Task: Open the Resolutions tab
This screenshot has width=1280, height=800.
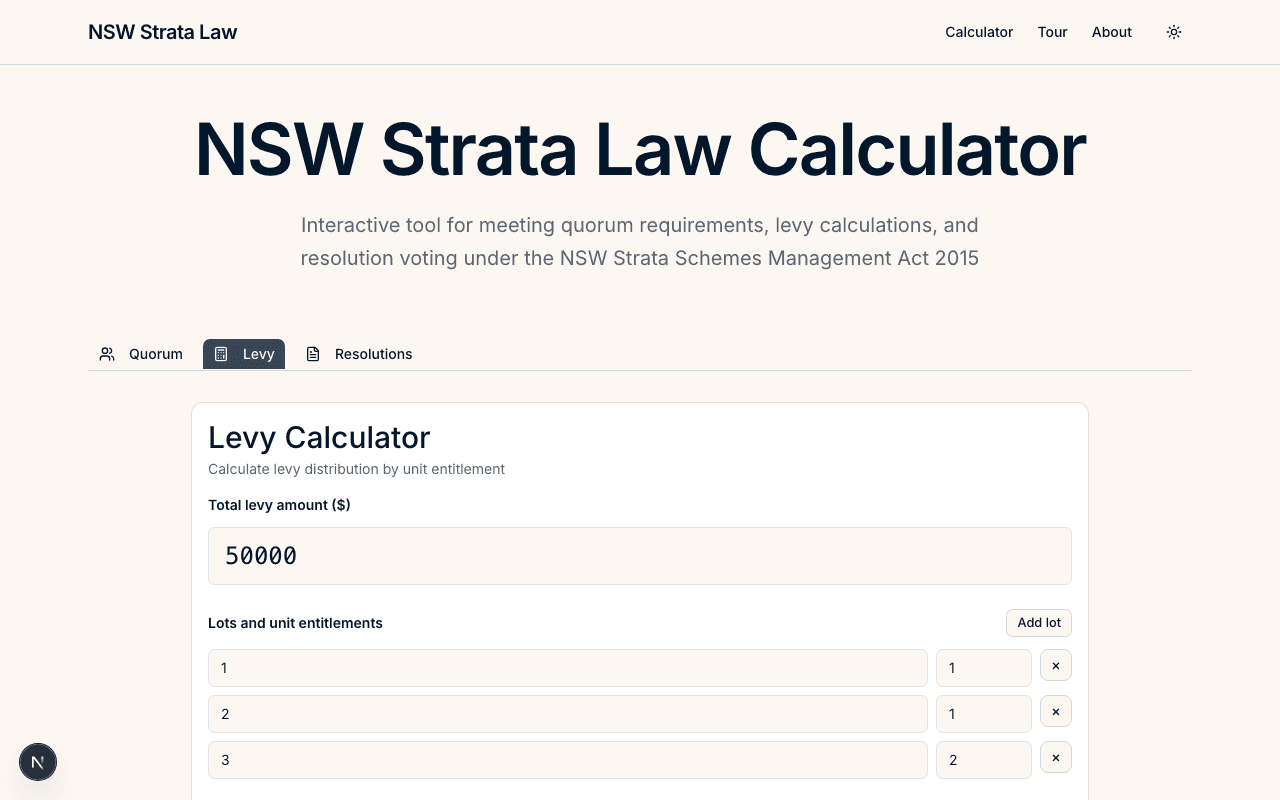Action: 359,354
